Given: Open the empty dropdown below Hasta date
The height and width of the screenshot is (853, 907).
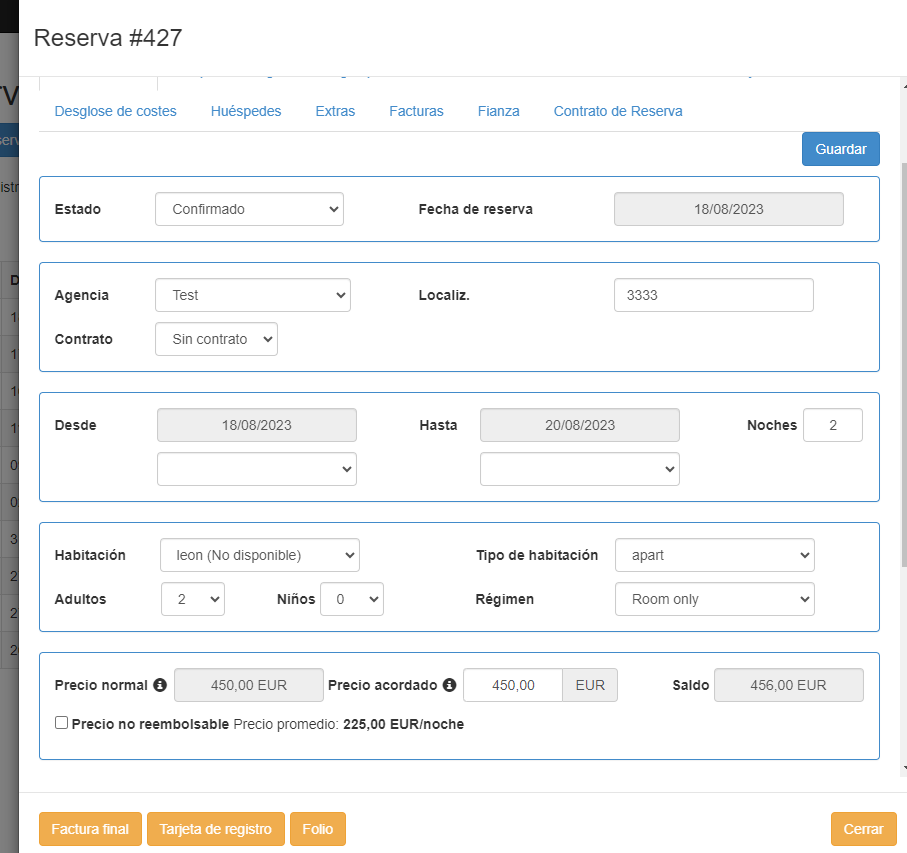Looking at the screenshot, I should [x=580, y=469].
